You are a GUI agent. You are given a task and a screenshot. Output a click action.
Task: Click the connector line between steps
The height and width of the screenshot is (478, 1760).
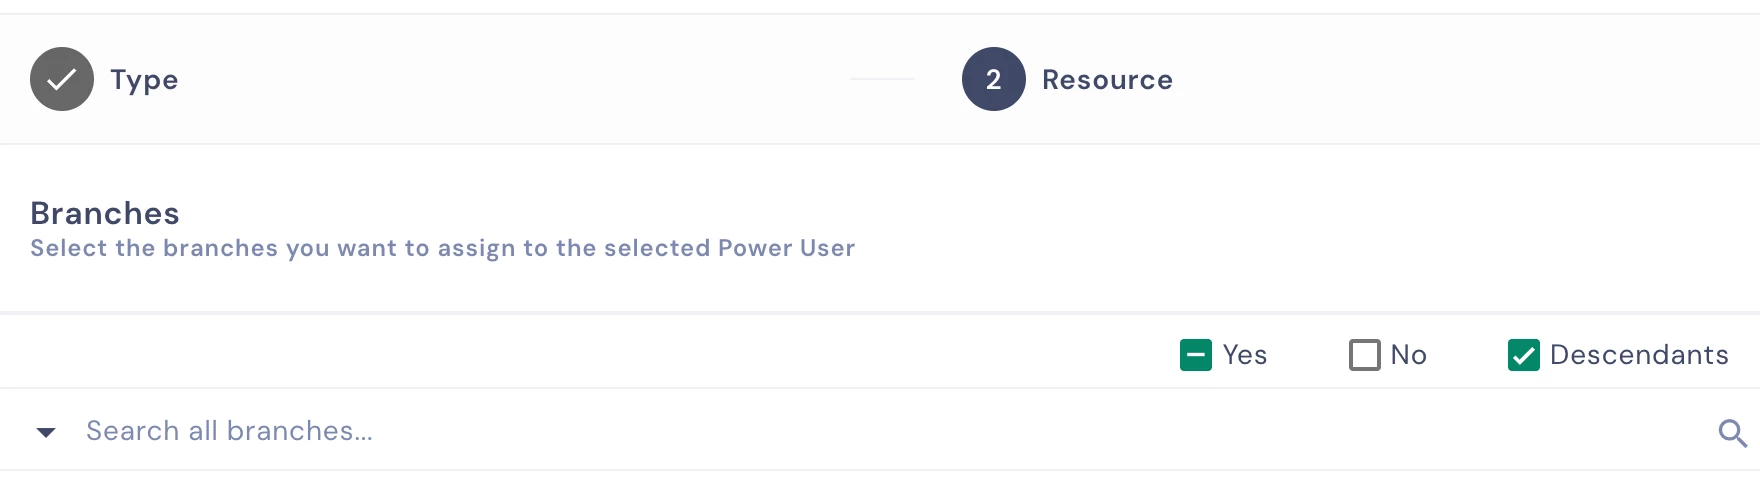[882, 78]
